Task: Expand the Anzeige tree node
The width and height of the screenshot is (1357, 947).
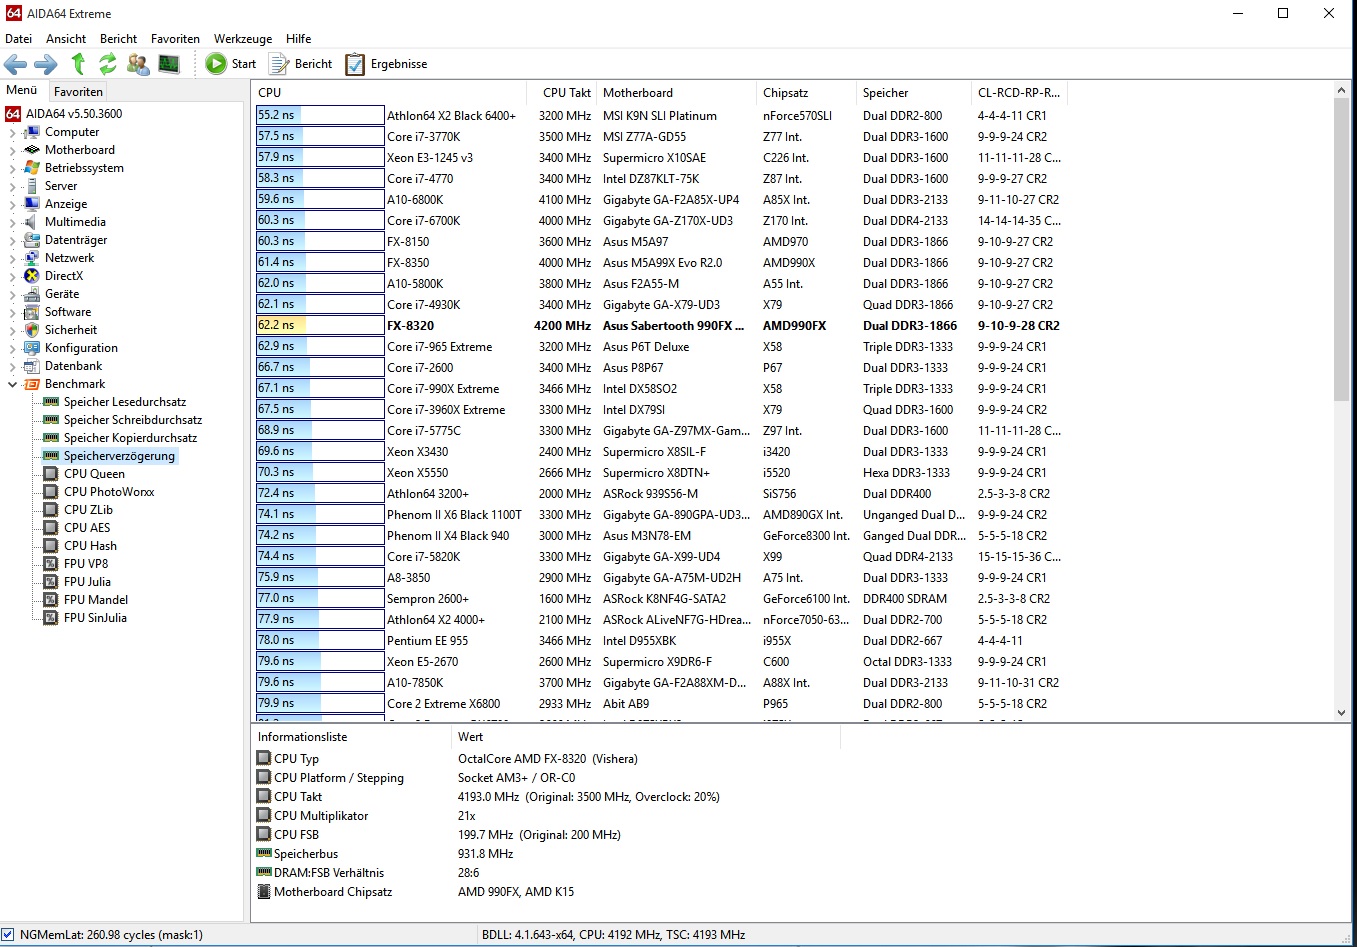Action: point(12,204)
